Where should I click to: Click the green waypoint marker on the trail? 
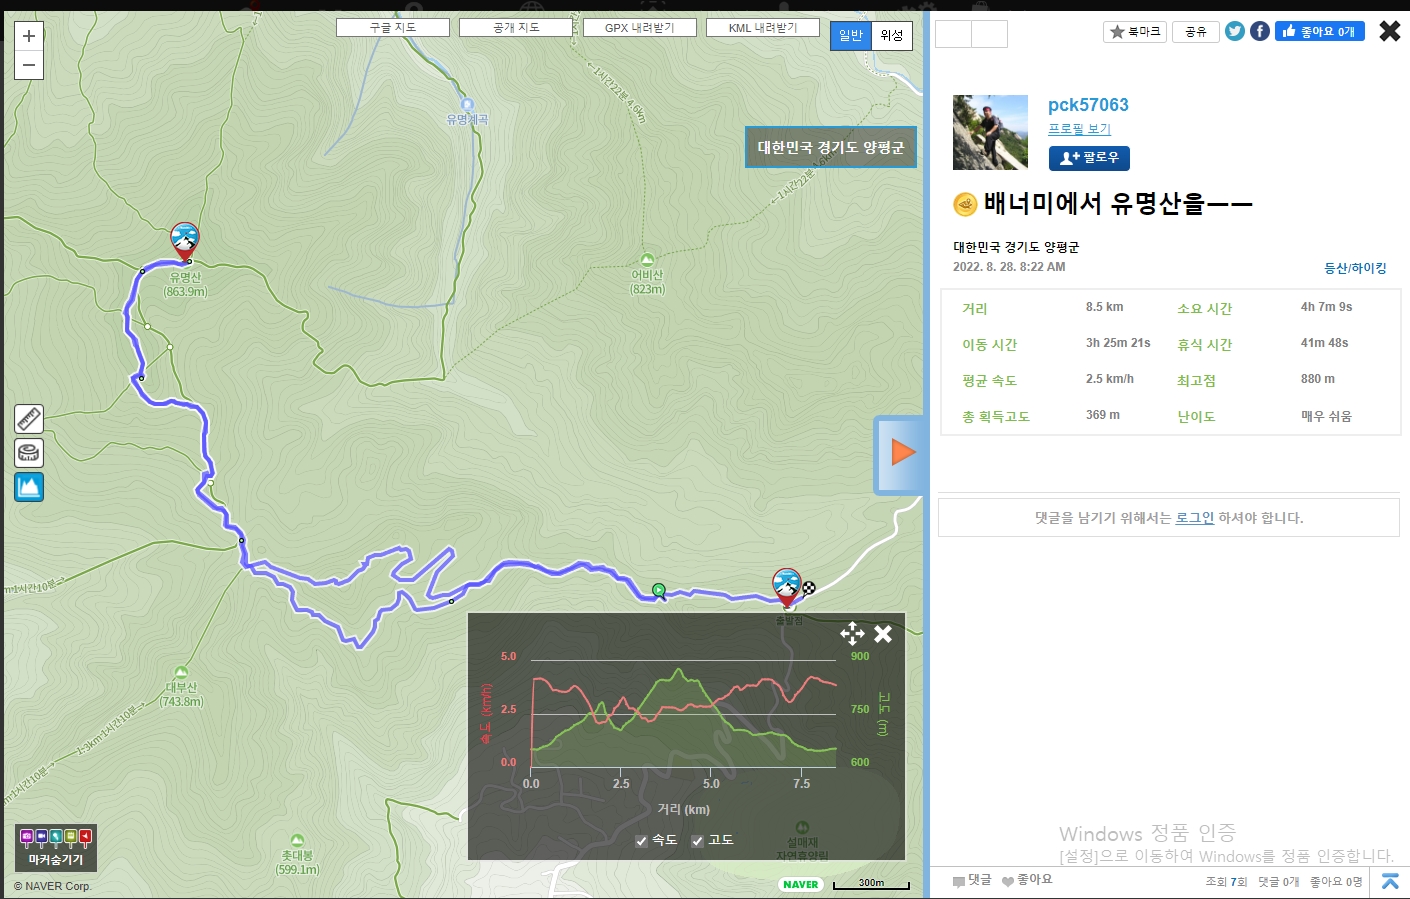tap(658, 591)
